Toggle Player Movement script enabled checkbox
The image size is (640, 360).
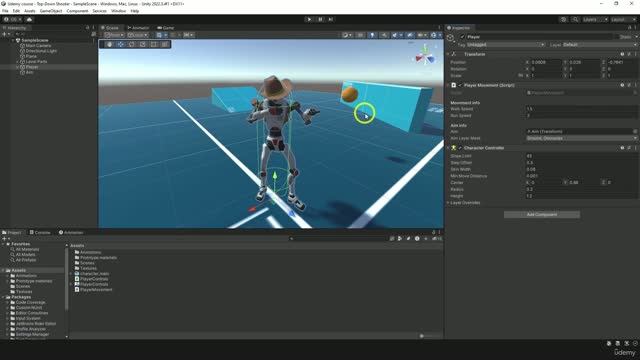pyautogui.click(x=460, y=85)
